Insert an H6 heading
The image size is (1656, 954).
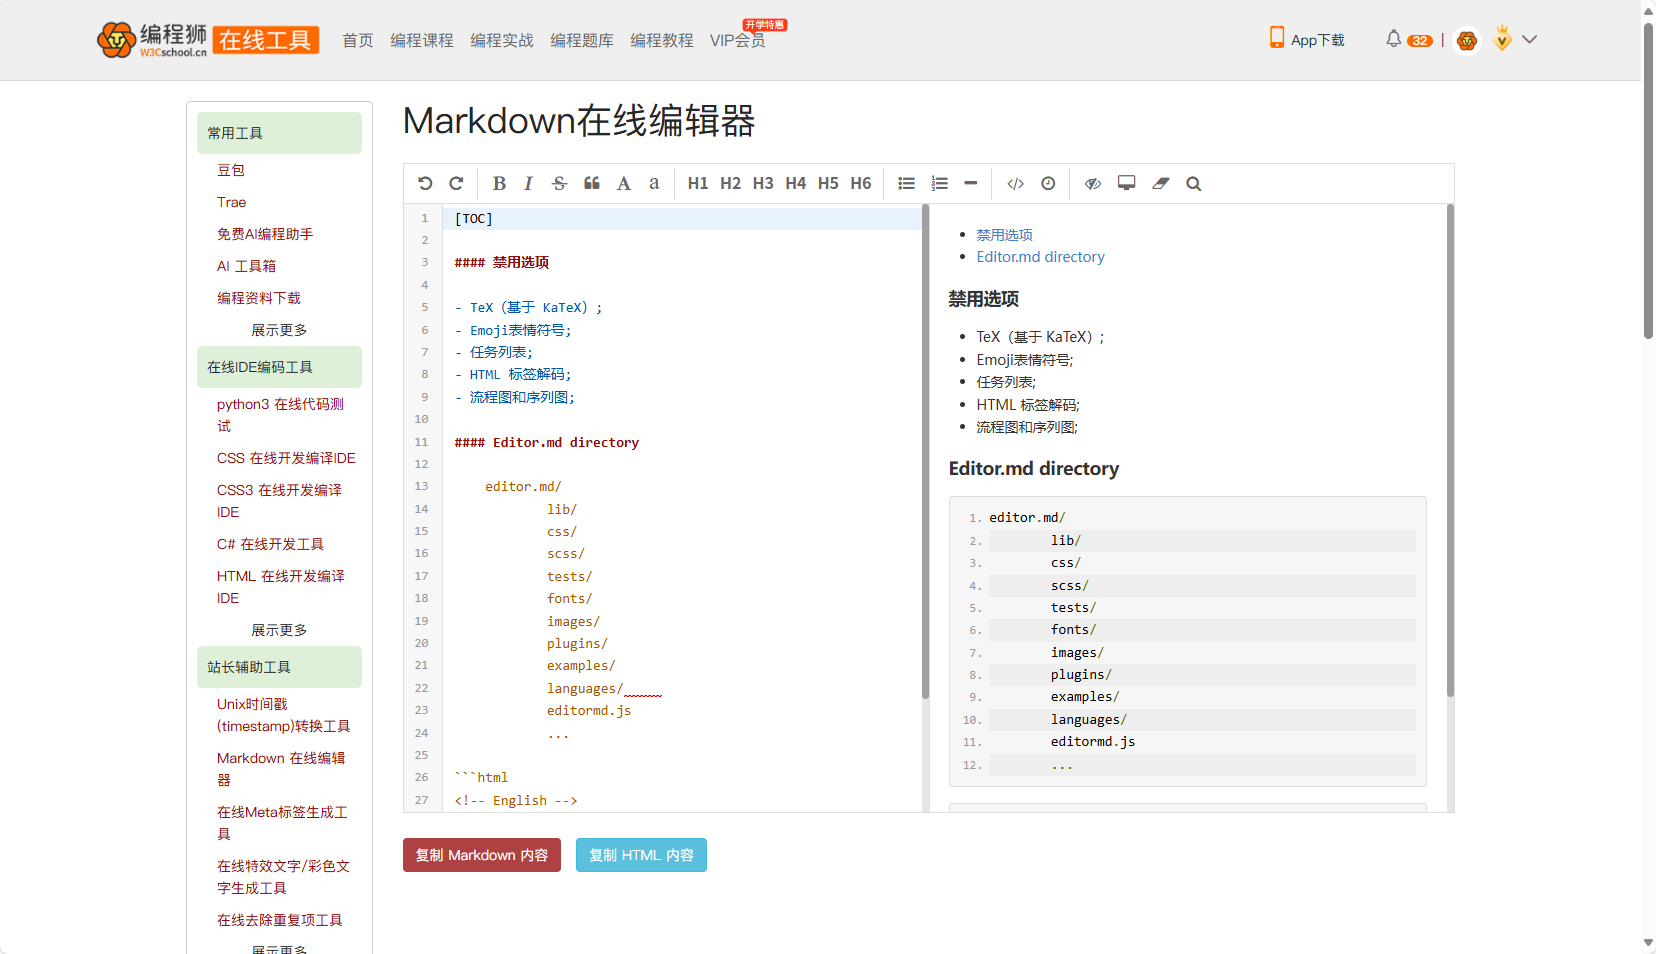[861, 183]
